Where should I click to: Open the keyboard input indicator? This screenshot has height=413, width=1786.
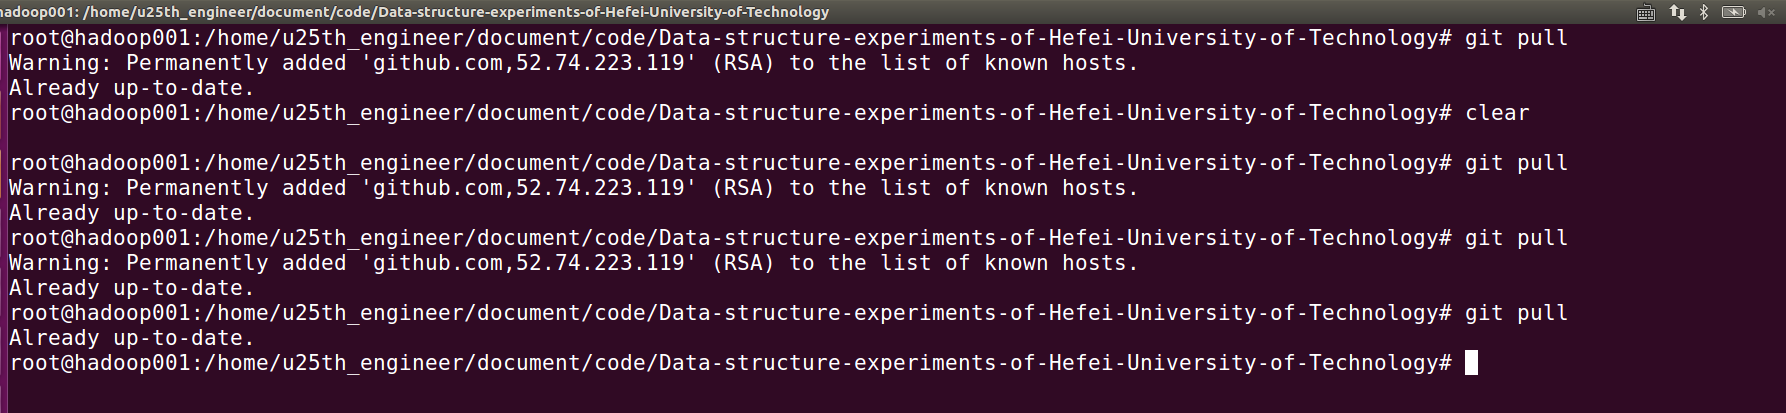click(1646, 12)
